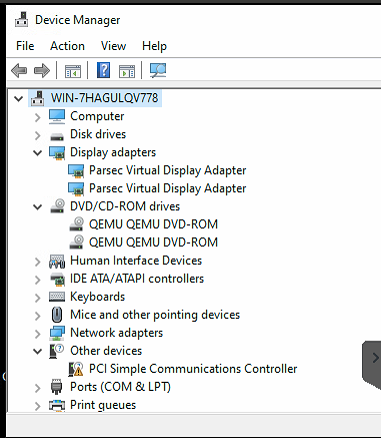This screenshot has width=381, height=438.
Task: Select second Parsec Virtual Display Adapter label
Action: tap(167, 188)
